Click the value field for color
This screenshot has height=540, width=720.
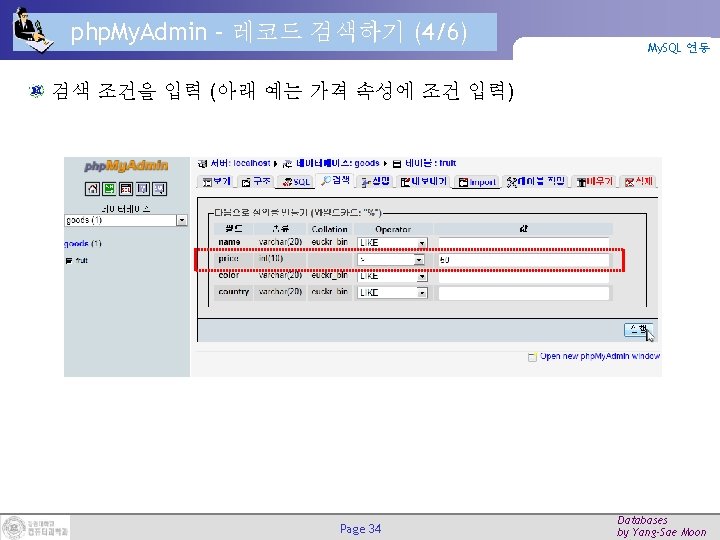pyautogui.click(x=523, y=276)
